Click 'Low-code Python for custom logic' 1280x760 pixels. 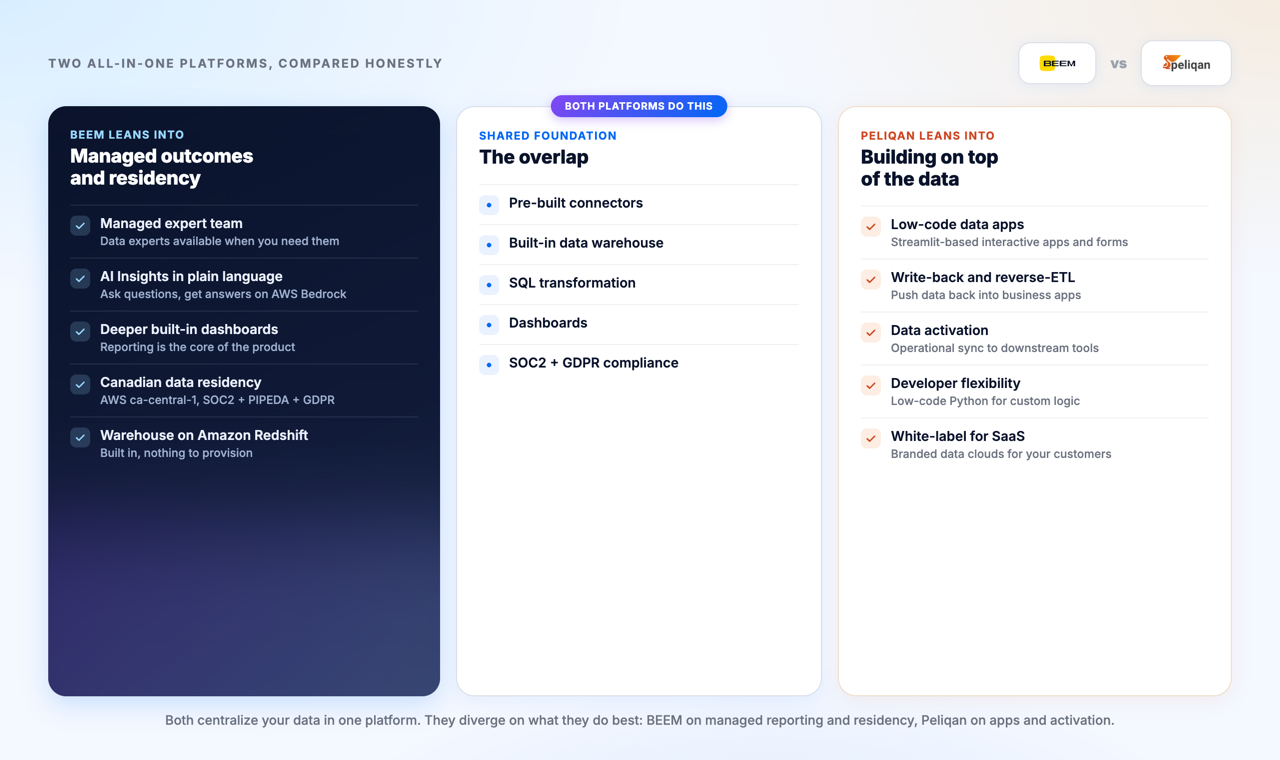click(985, 402)
